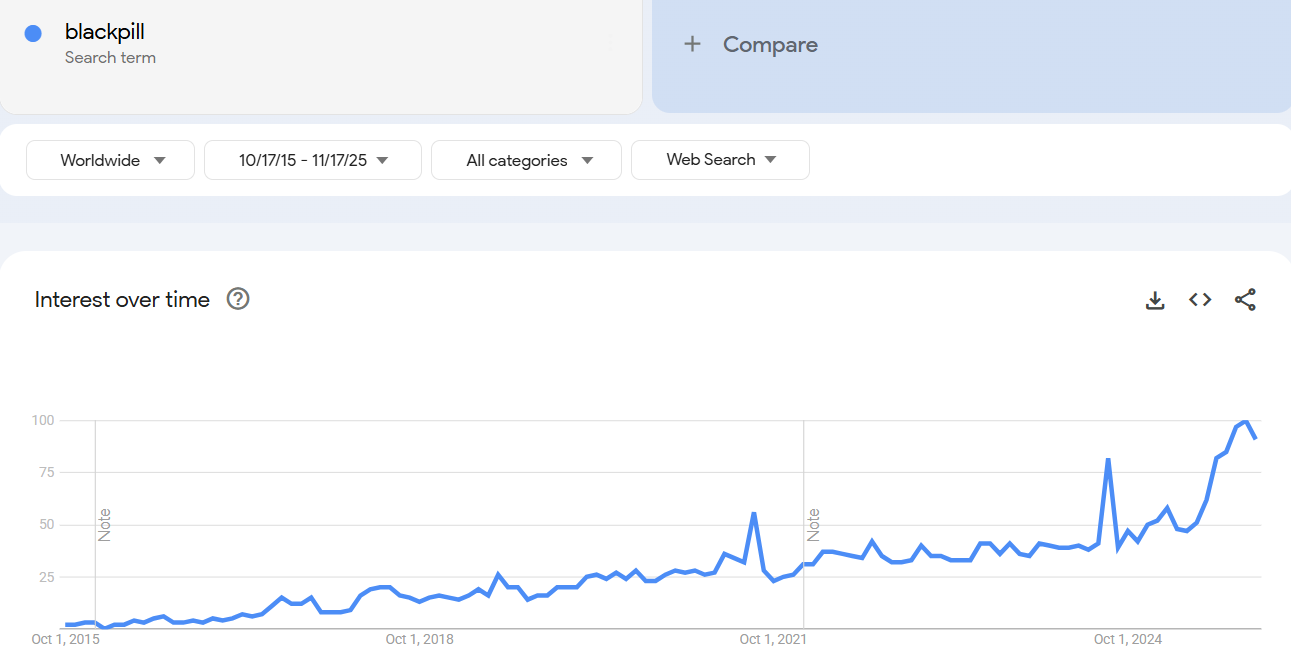Click the Note marker near Oct 2015

[104, 525]
